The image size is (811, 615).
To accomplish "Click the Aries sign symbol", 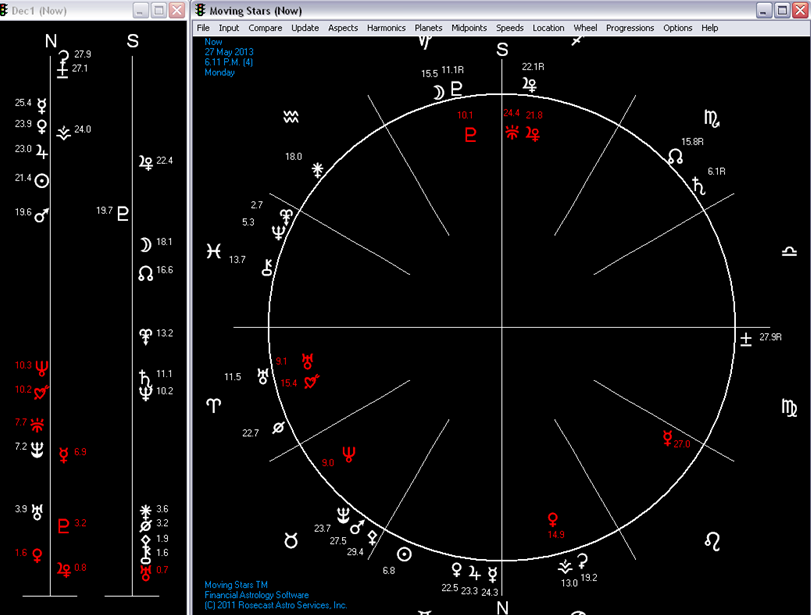I will [214, 405].
